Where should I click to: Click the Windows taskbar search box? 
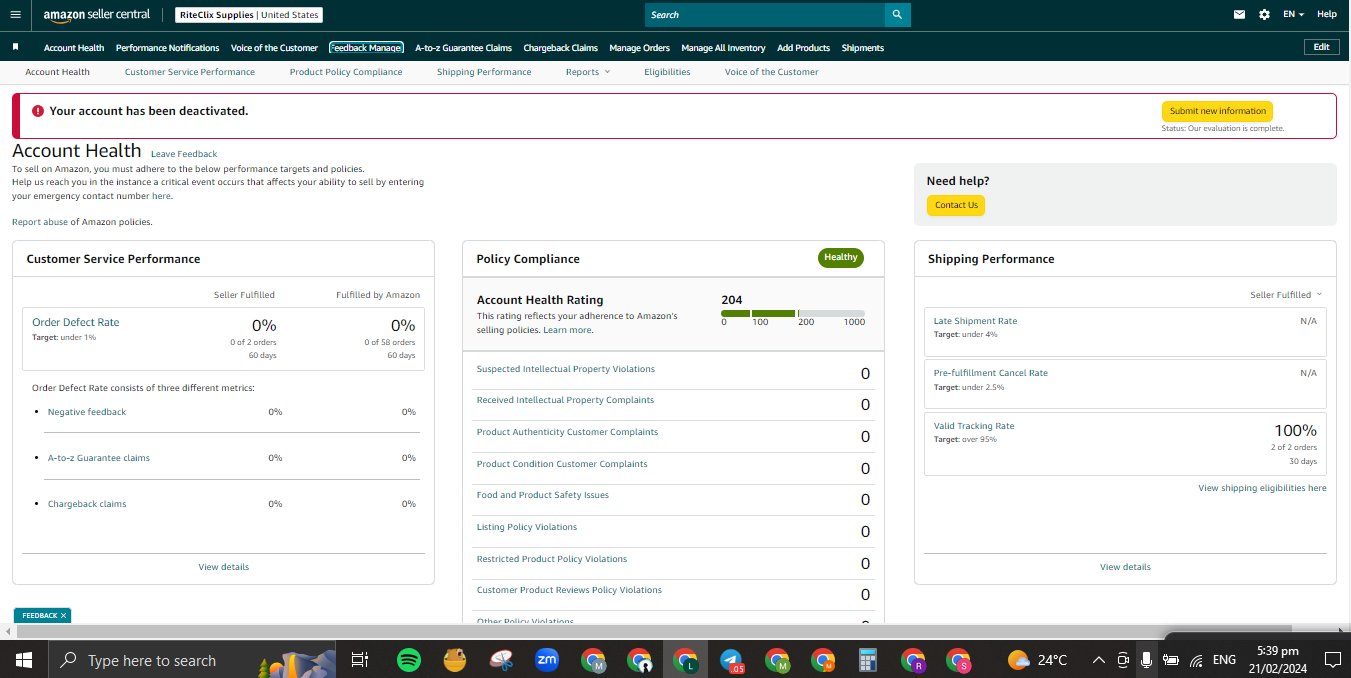(x=192, y=660)
